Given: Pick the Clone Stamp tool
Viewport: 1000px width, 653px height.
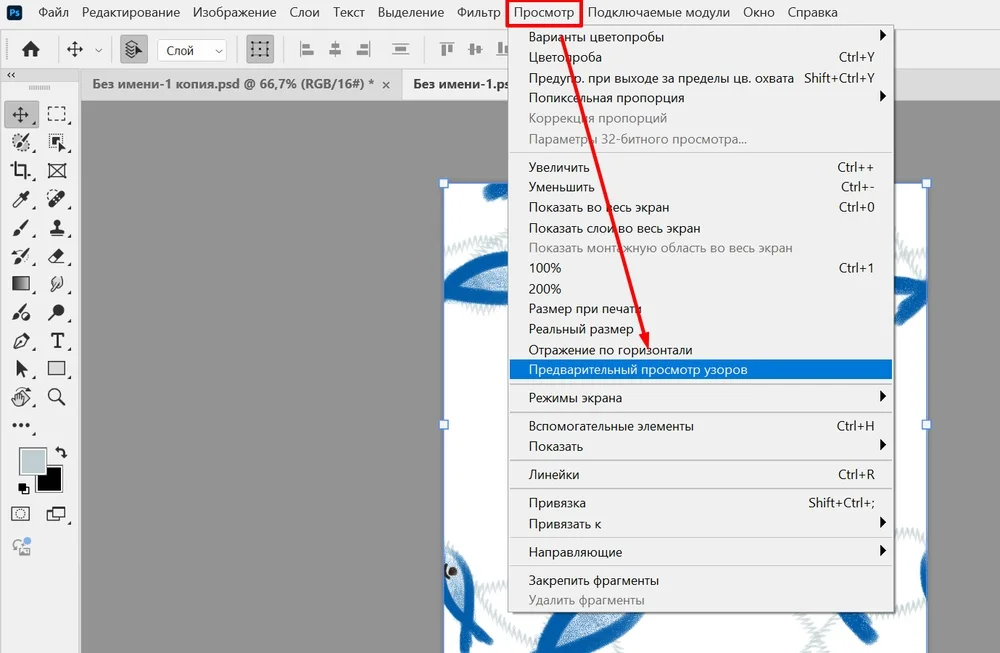Looking at the screenshot, I should point(57,227).
